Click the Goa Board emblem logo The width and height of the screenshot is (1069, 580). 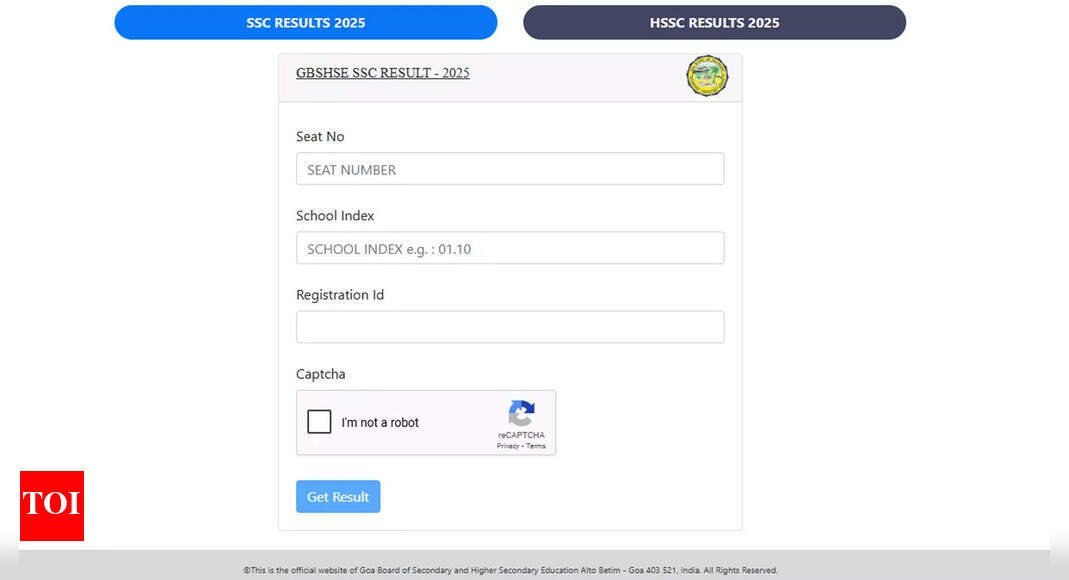(707, 76)
